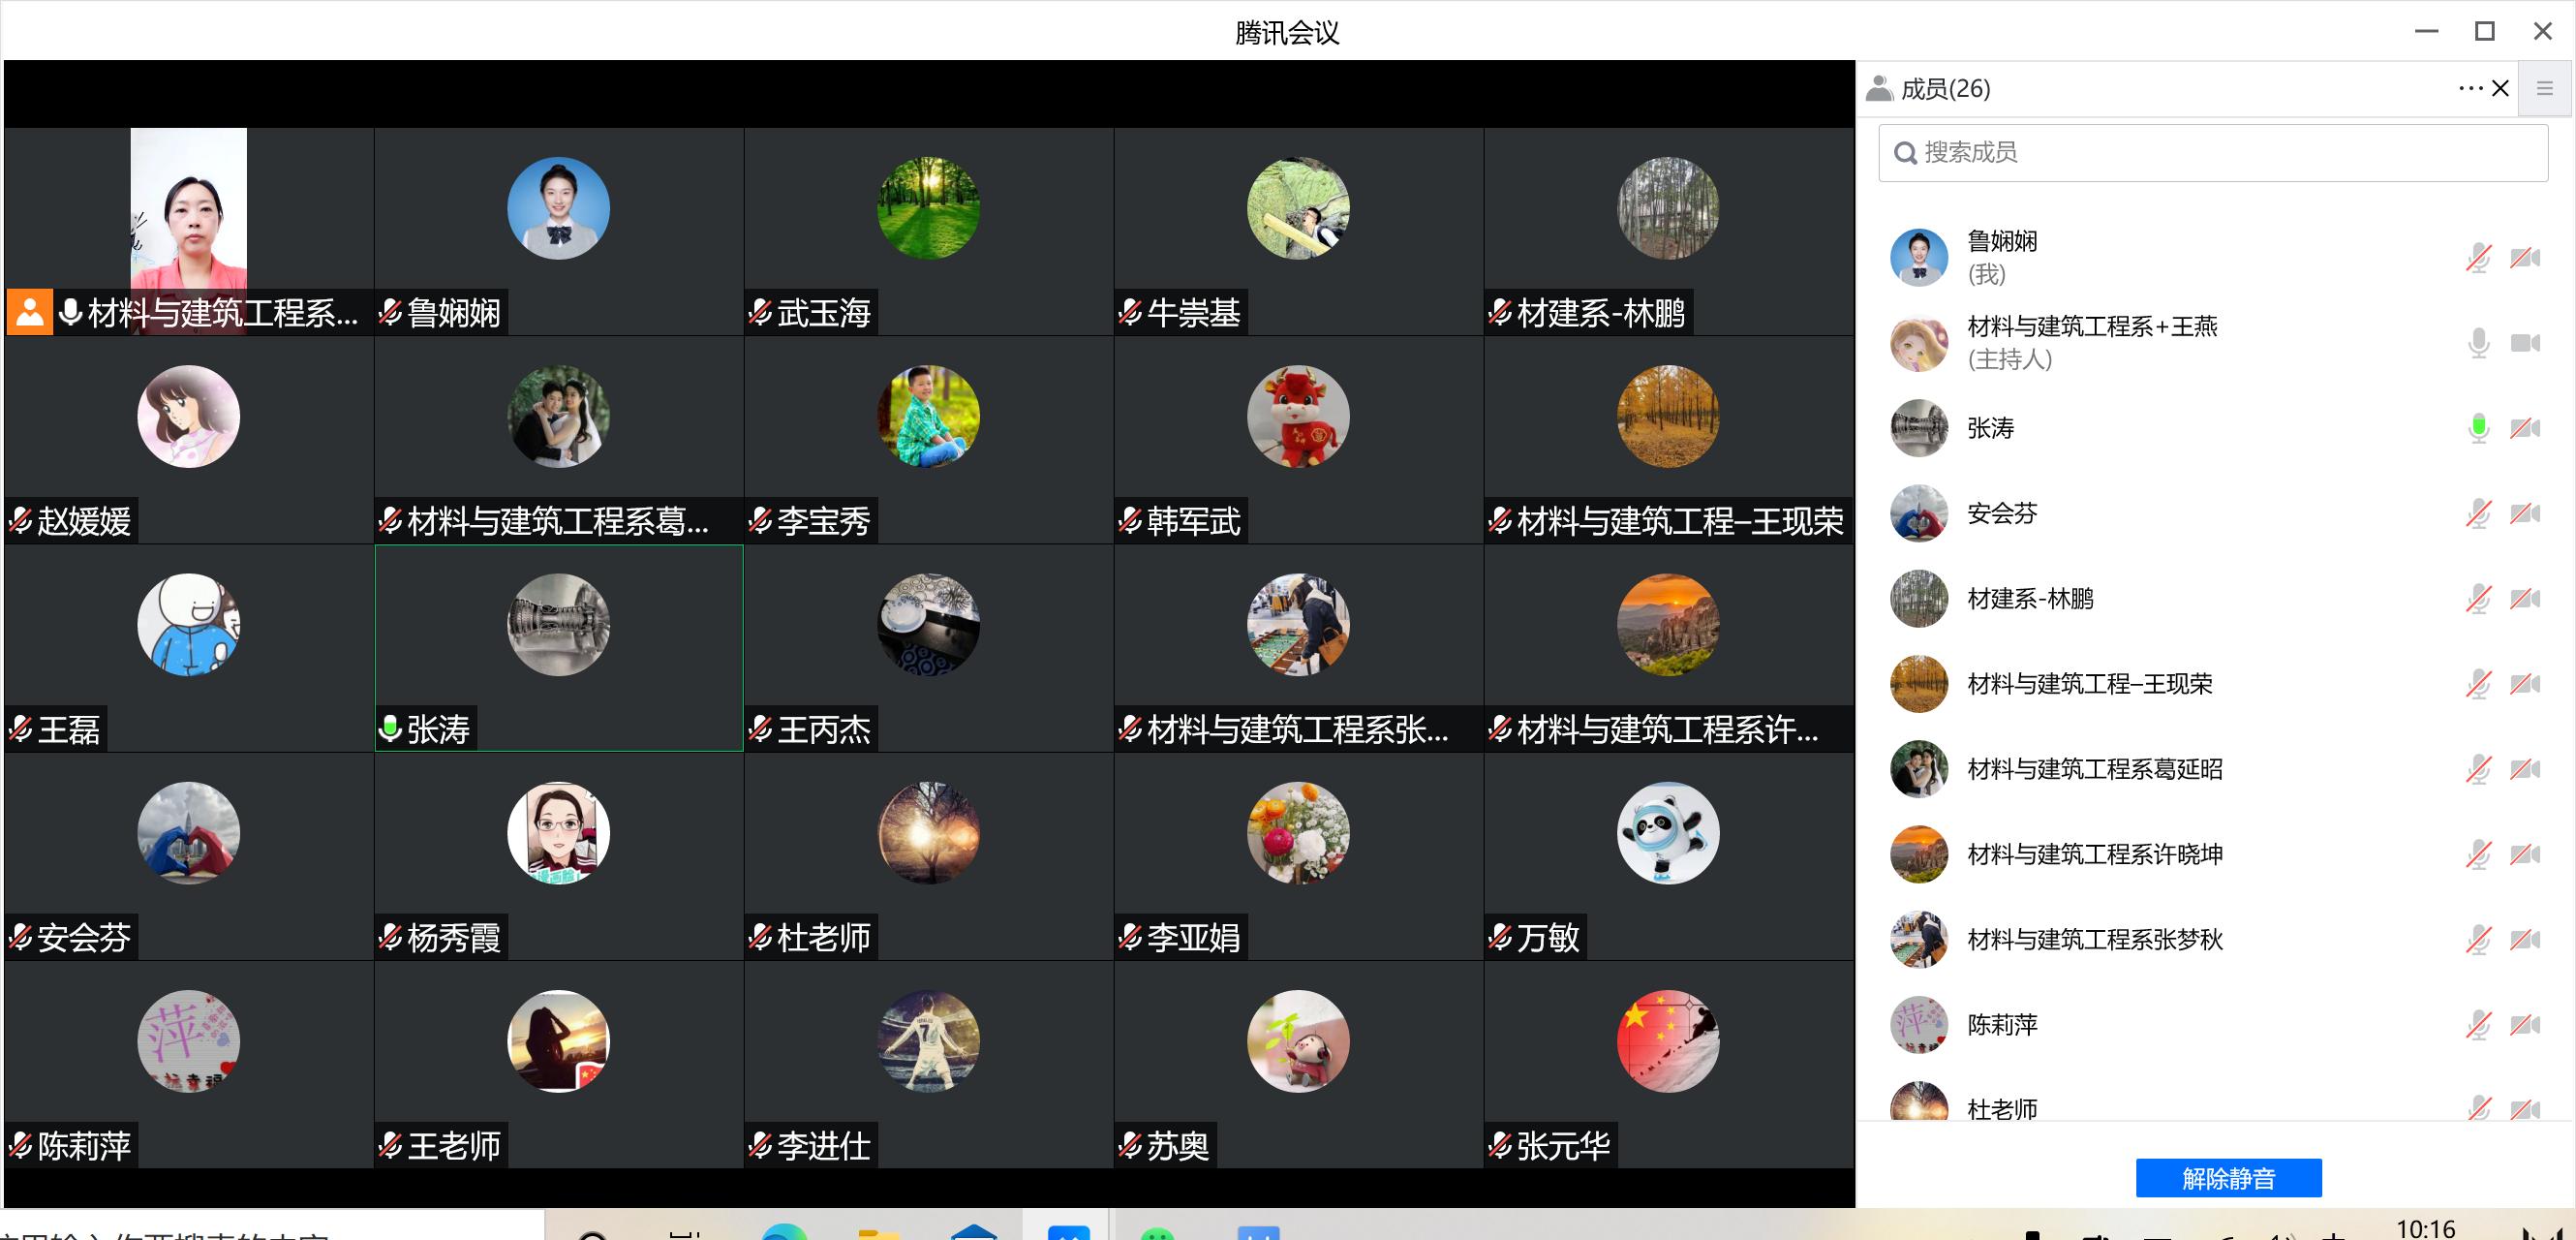Click host 王燕's camera icon

[2525, 343]
